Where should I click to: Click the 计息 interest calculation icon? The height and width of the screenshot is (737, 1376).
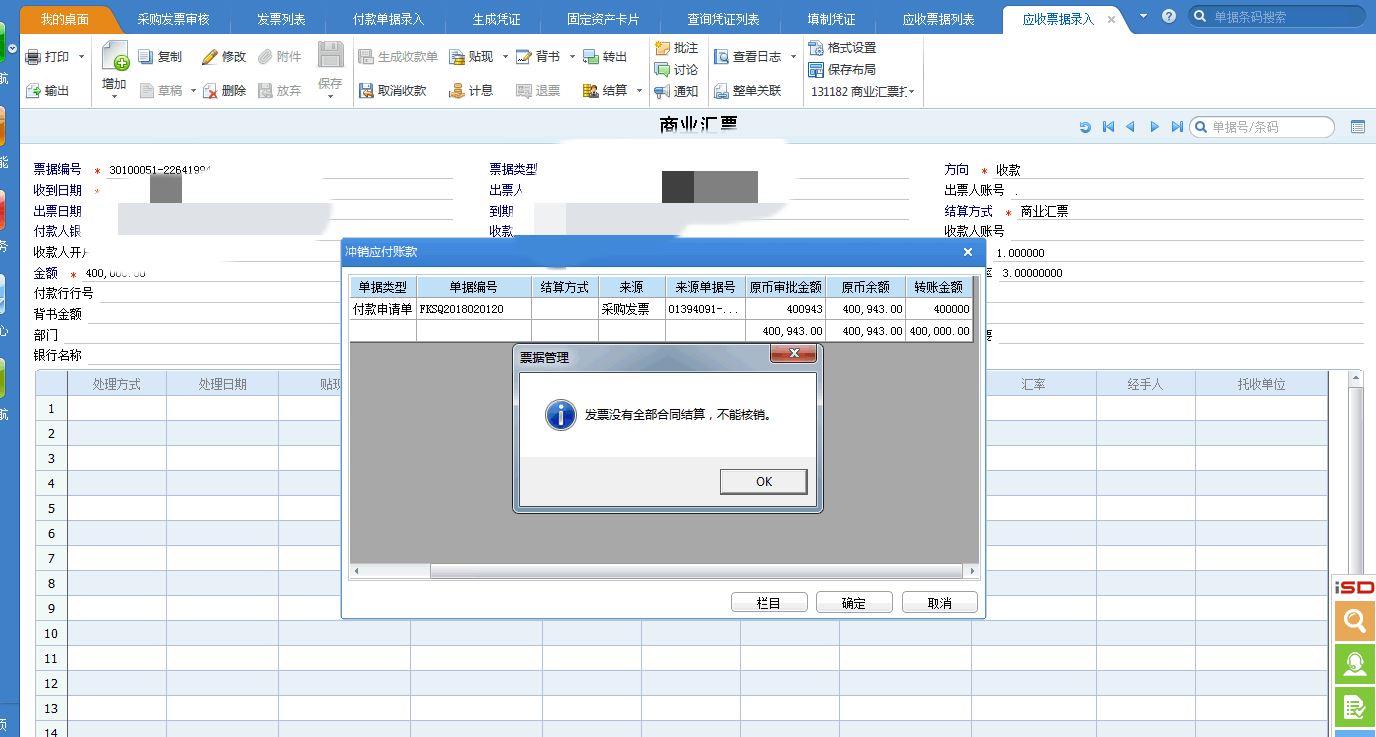click(x=457, y=91)
